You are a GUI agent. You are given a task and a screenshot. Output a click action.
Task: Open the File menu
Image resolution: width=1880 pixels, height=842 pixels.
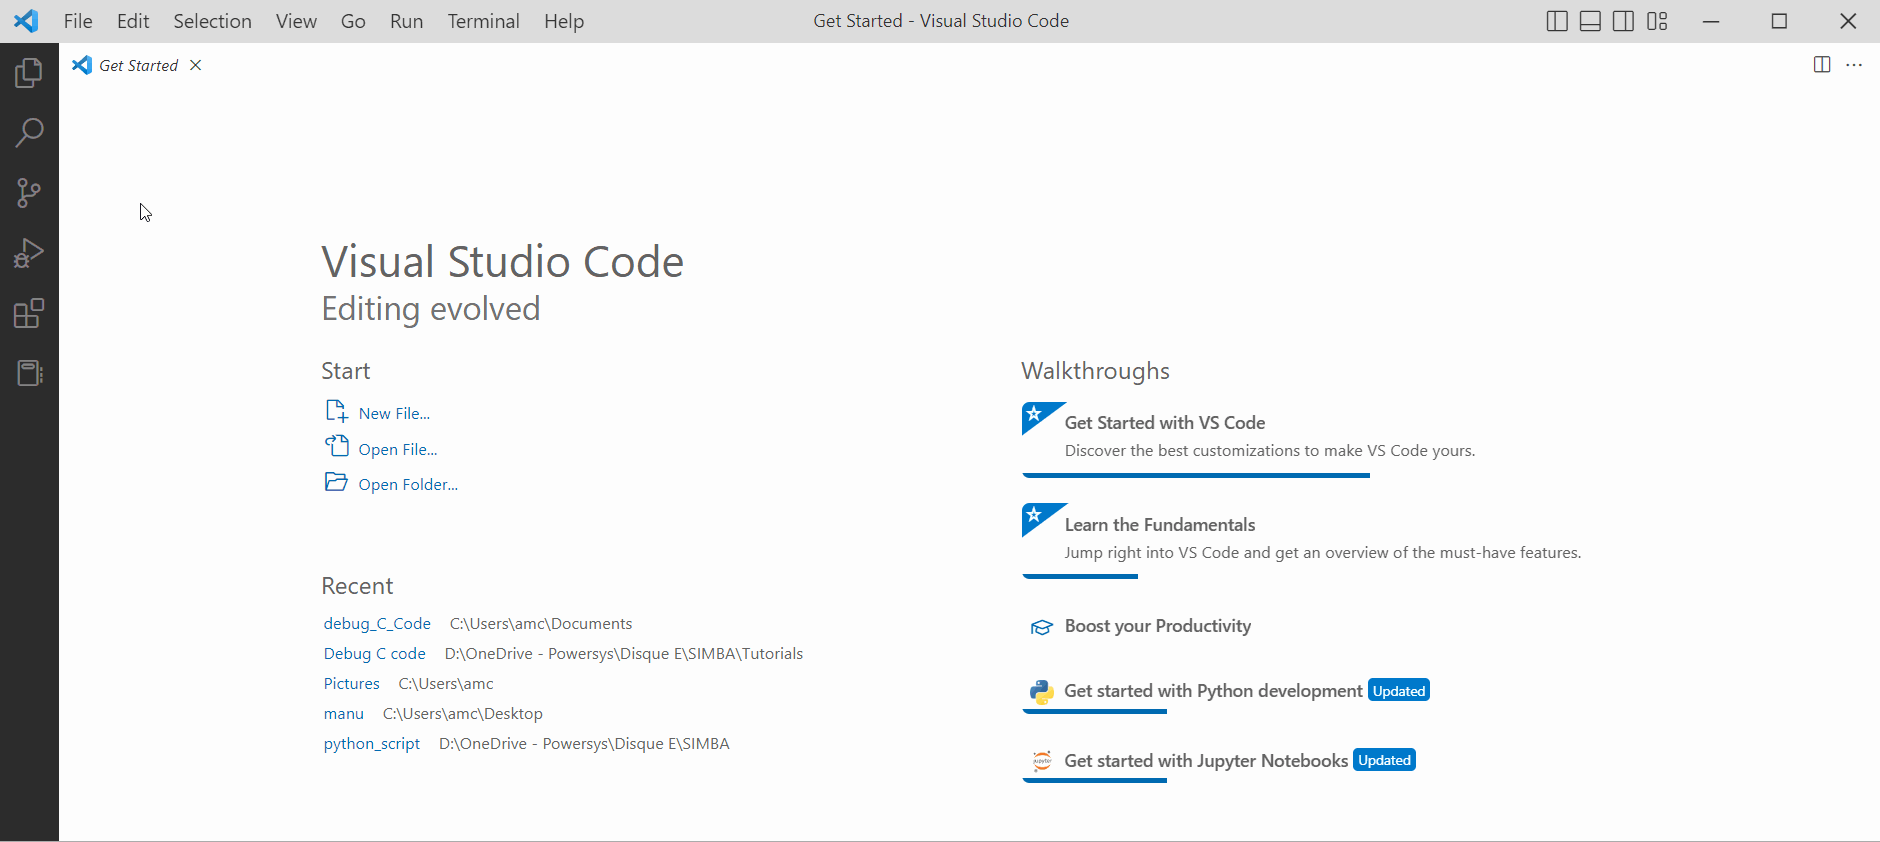pos(78,21)
